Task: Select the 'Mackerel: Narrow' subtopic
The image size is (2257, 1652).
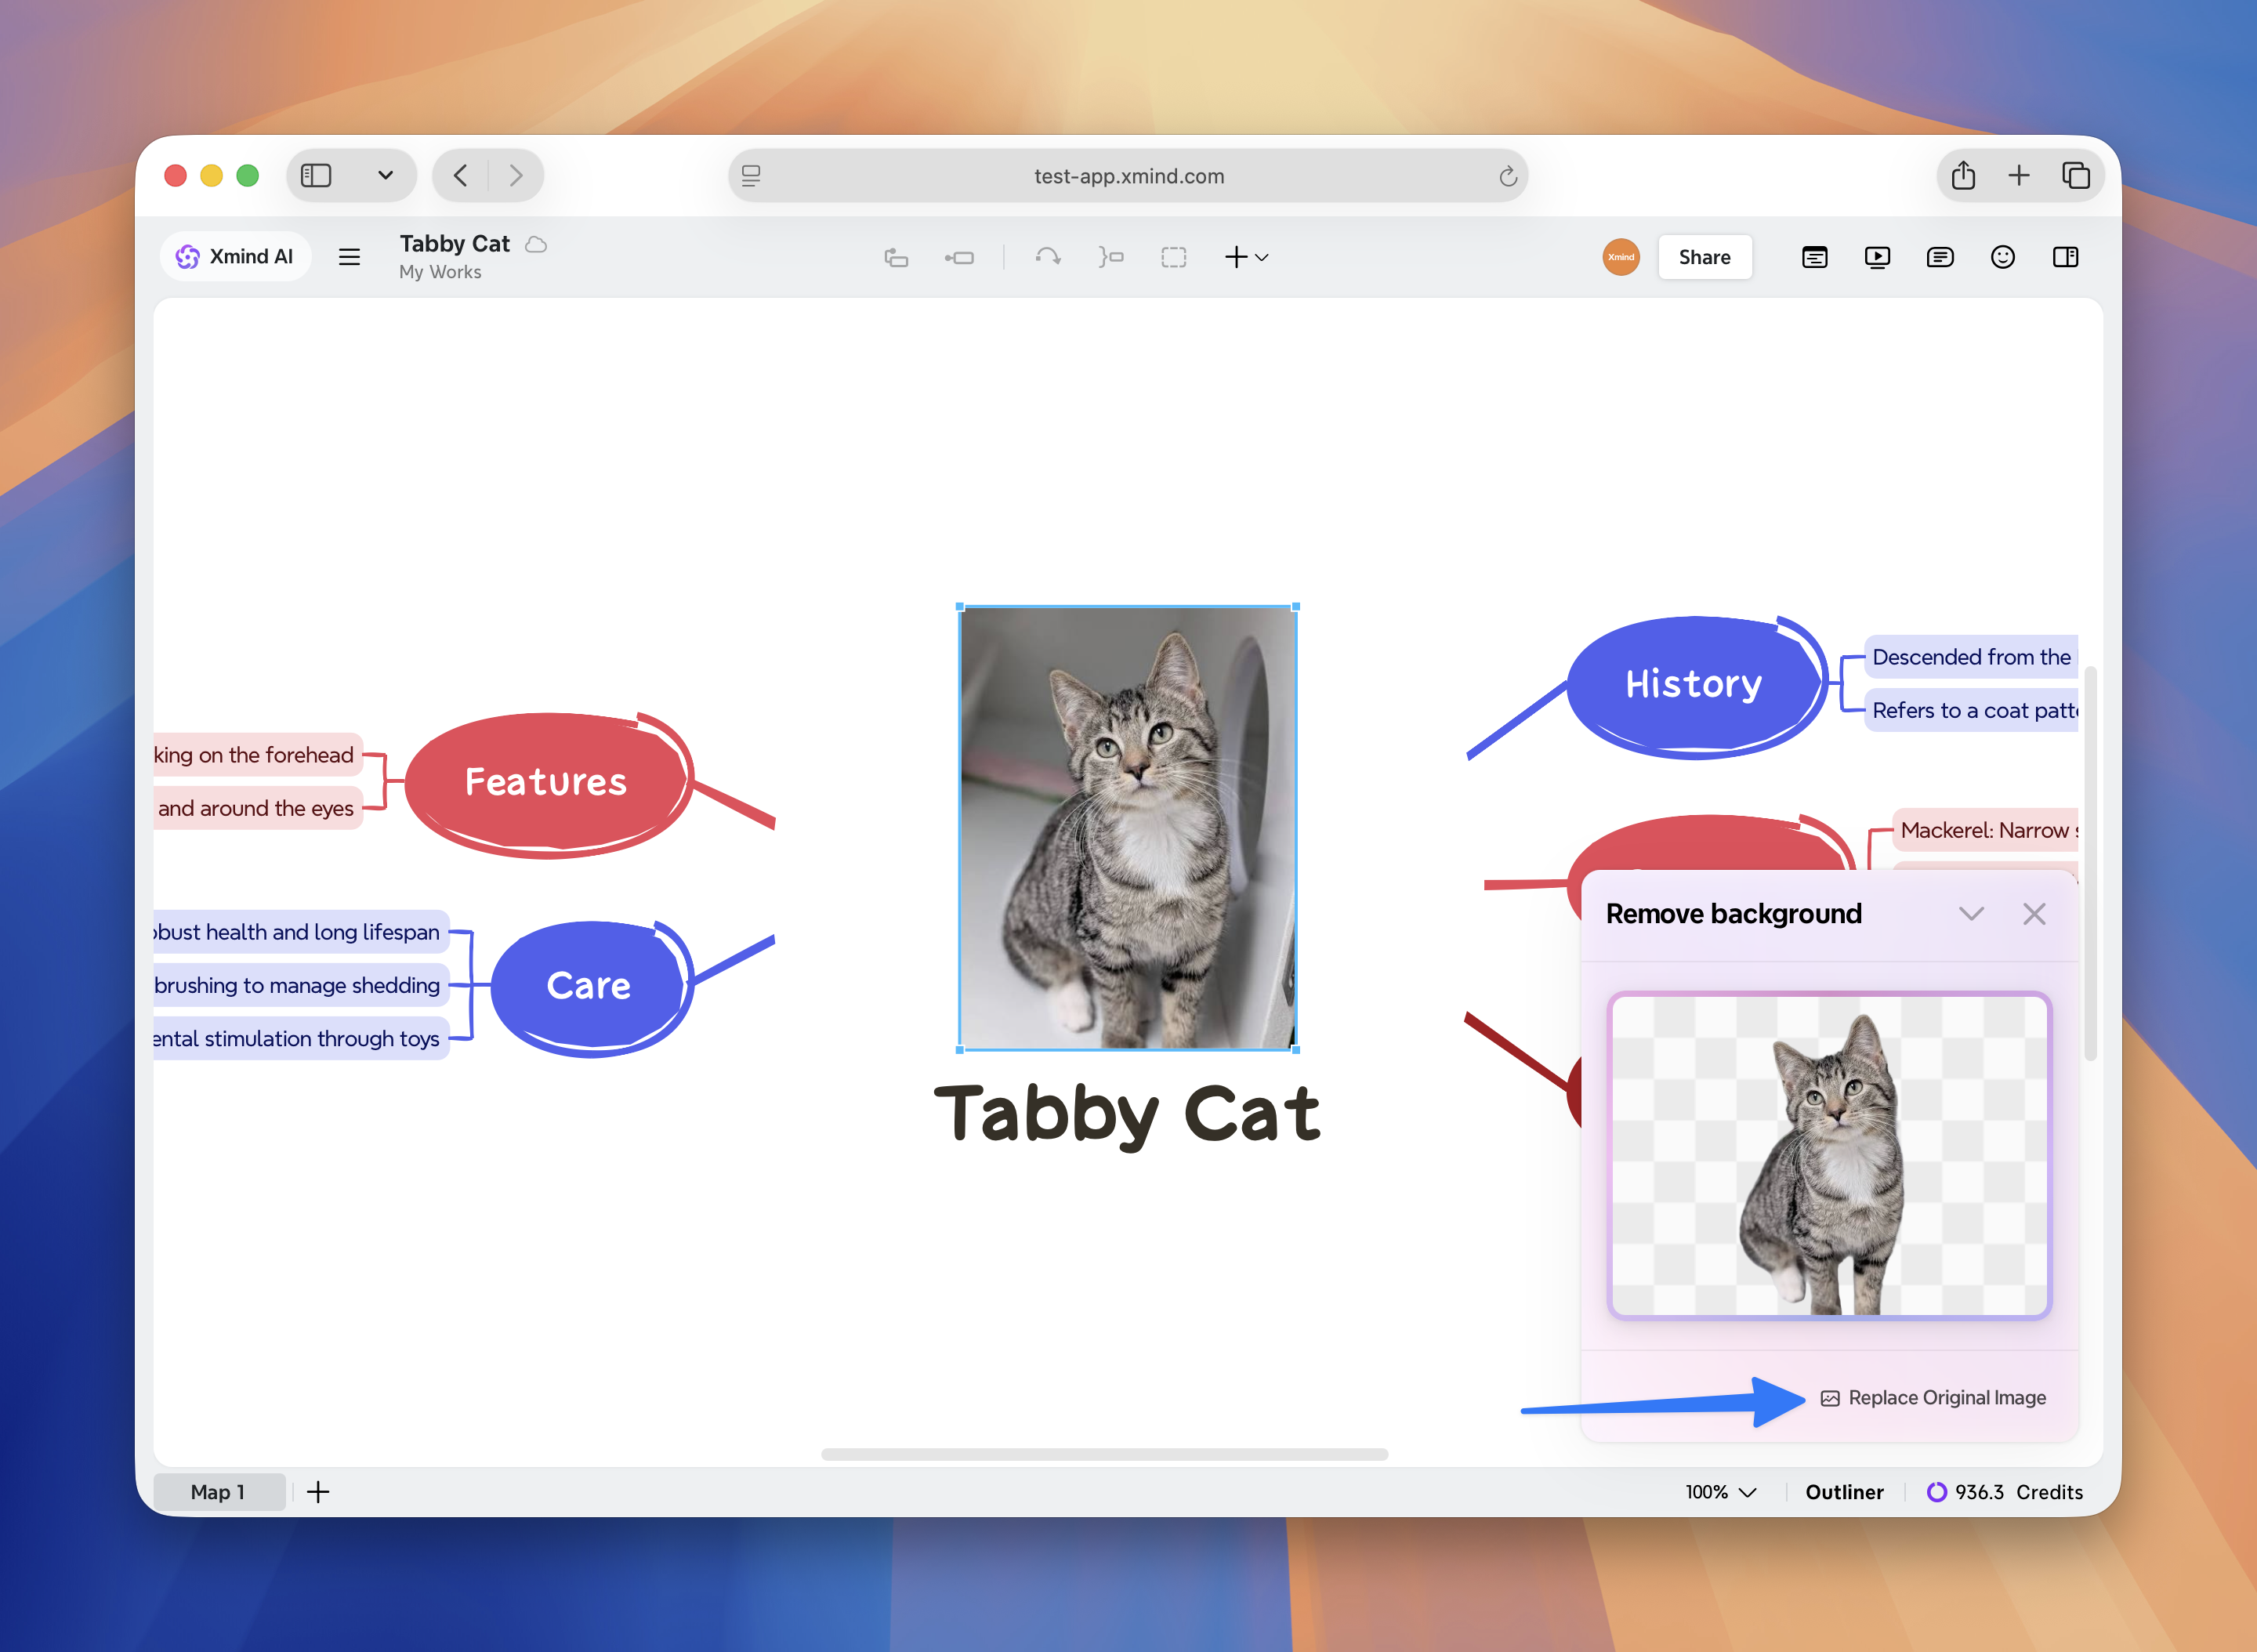Action: (1985, 830)
